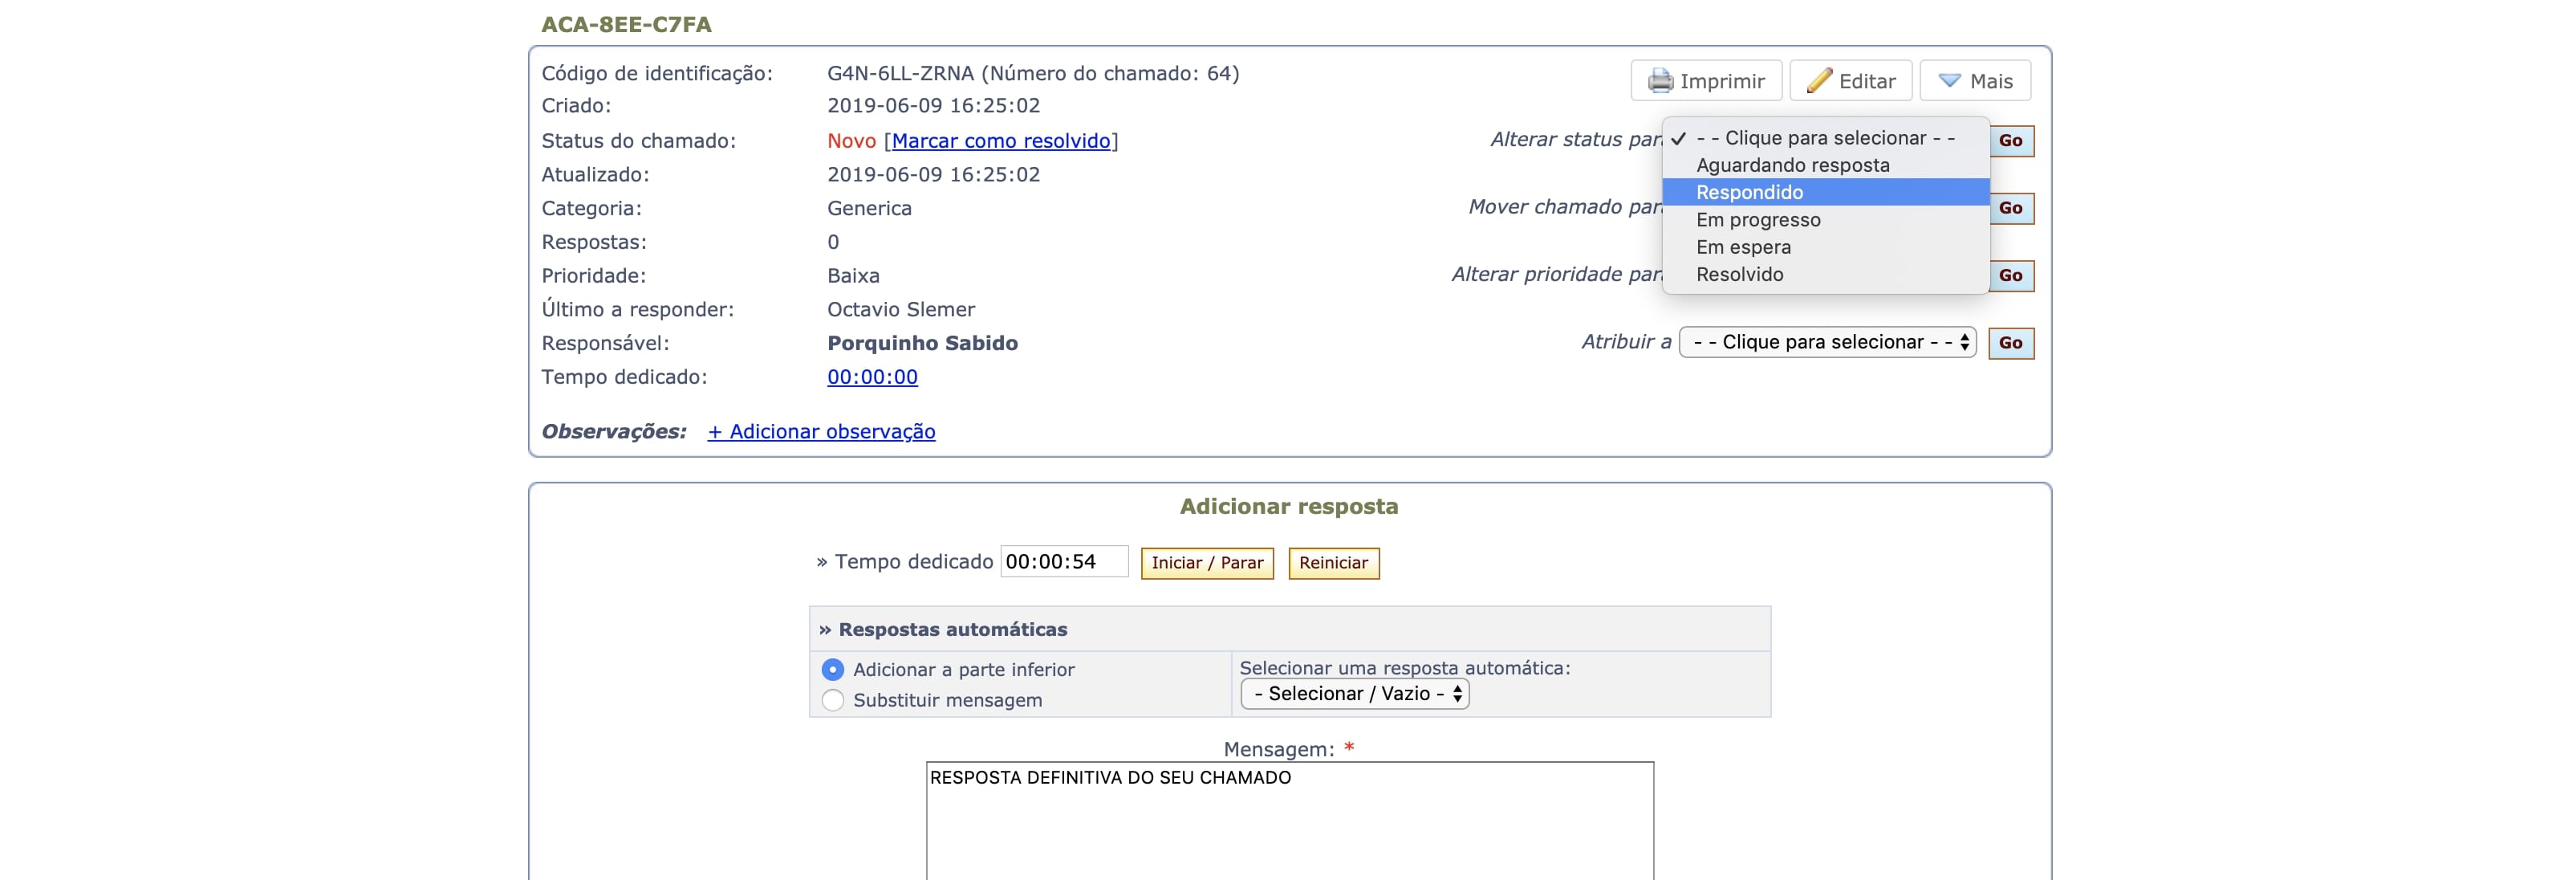
Task: Click the down arrow icon on Mais
Action: 1949,81
